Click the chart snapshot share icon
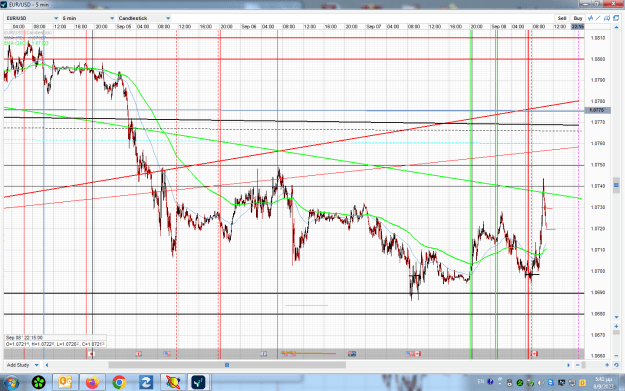This screenshot has width=625, height=391. pos(607,18)
